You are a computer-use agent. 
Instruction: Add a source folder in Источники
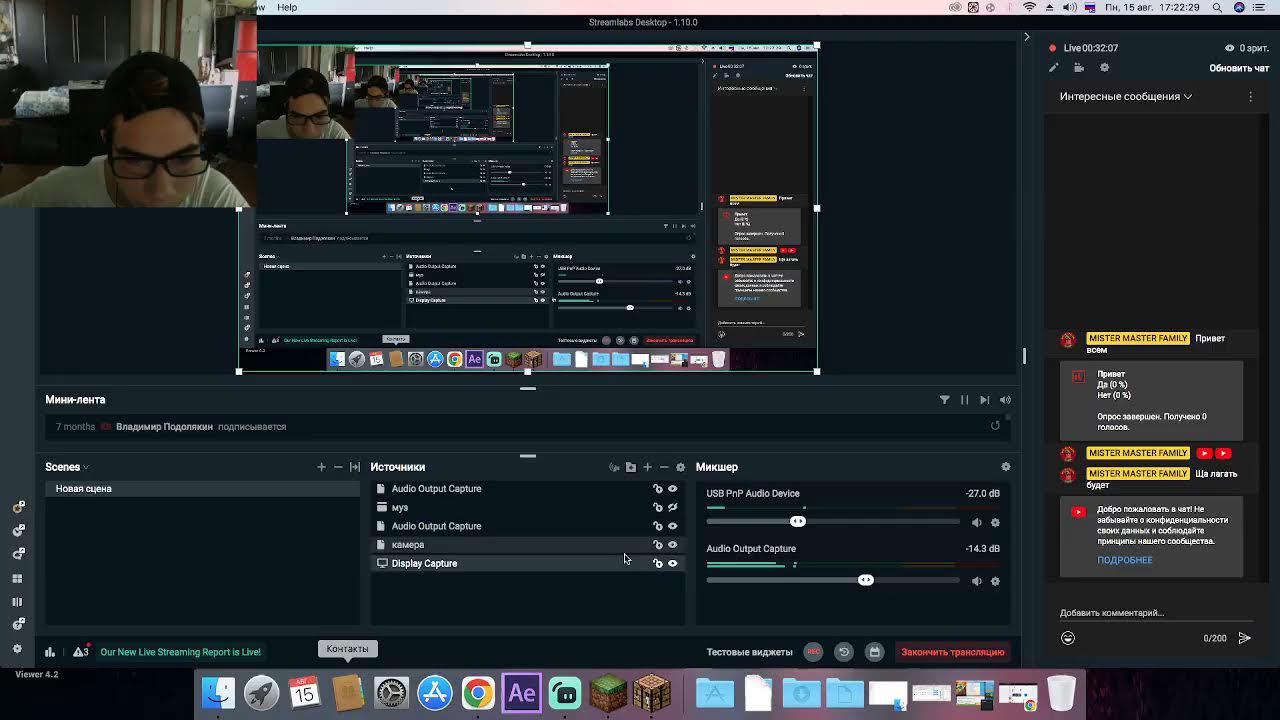coord(630,467)
